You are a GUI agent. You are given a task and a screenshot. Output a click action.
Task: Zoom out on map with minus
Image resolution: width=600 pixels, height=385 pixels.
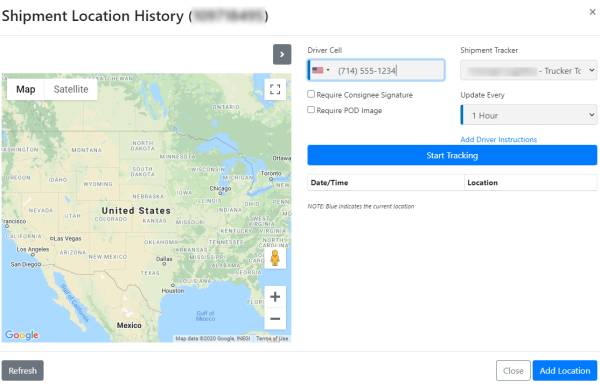click(x=275, y=318)
